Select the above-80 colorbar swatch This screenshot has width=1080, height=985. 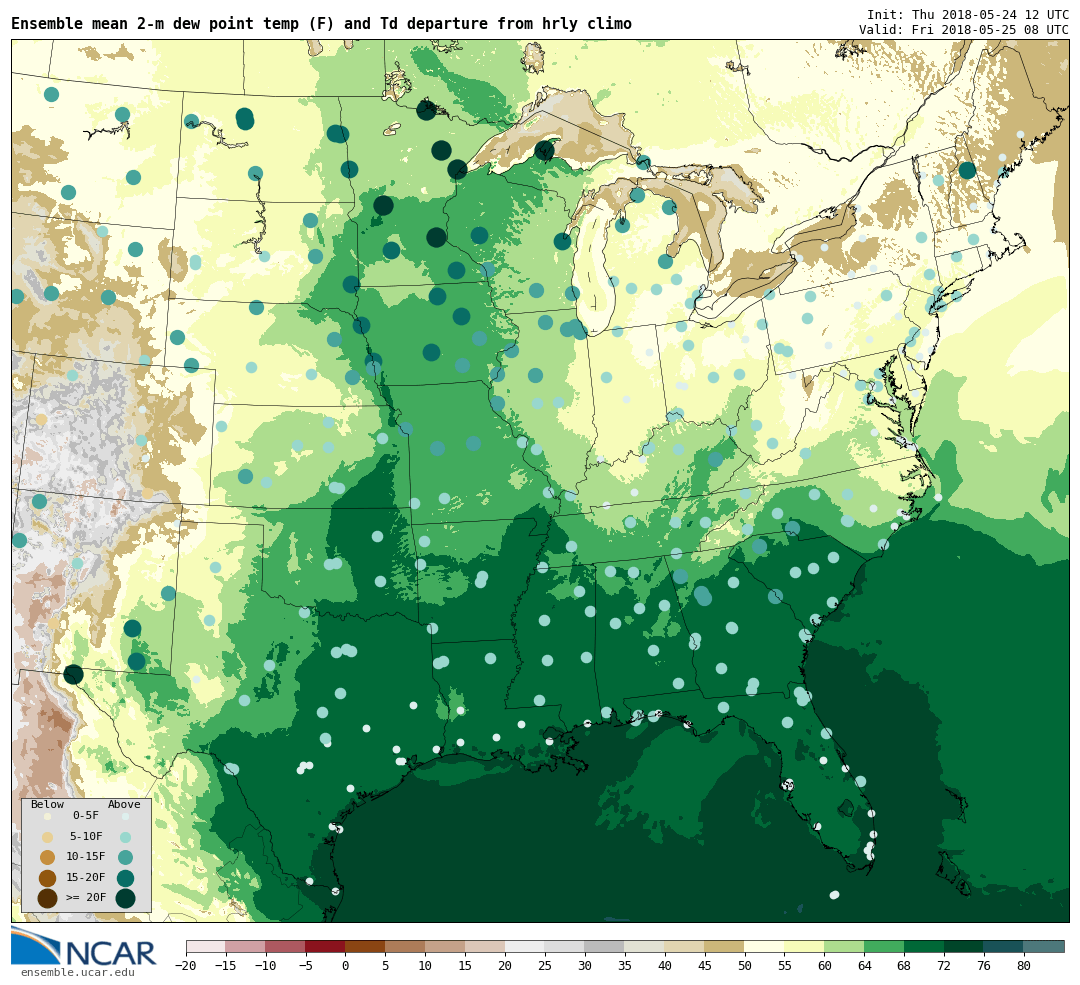[1044, 946]
